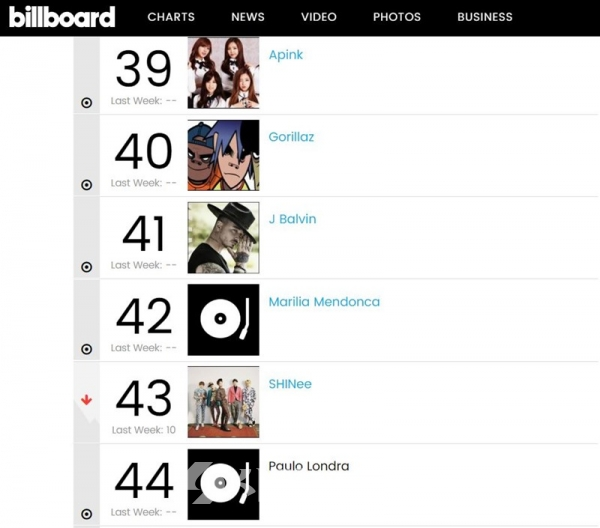Open the CHARTS menu
600x528 pixels.
coord(171,17)
